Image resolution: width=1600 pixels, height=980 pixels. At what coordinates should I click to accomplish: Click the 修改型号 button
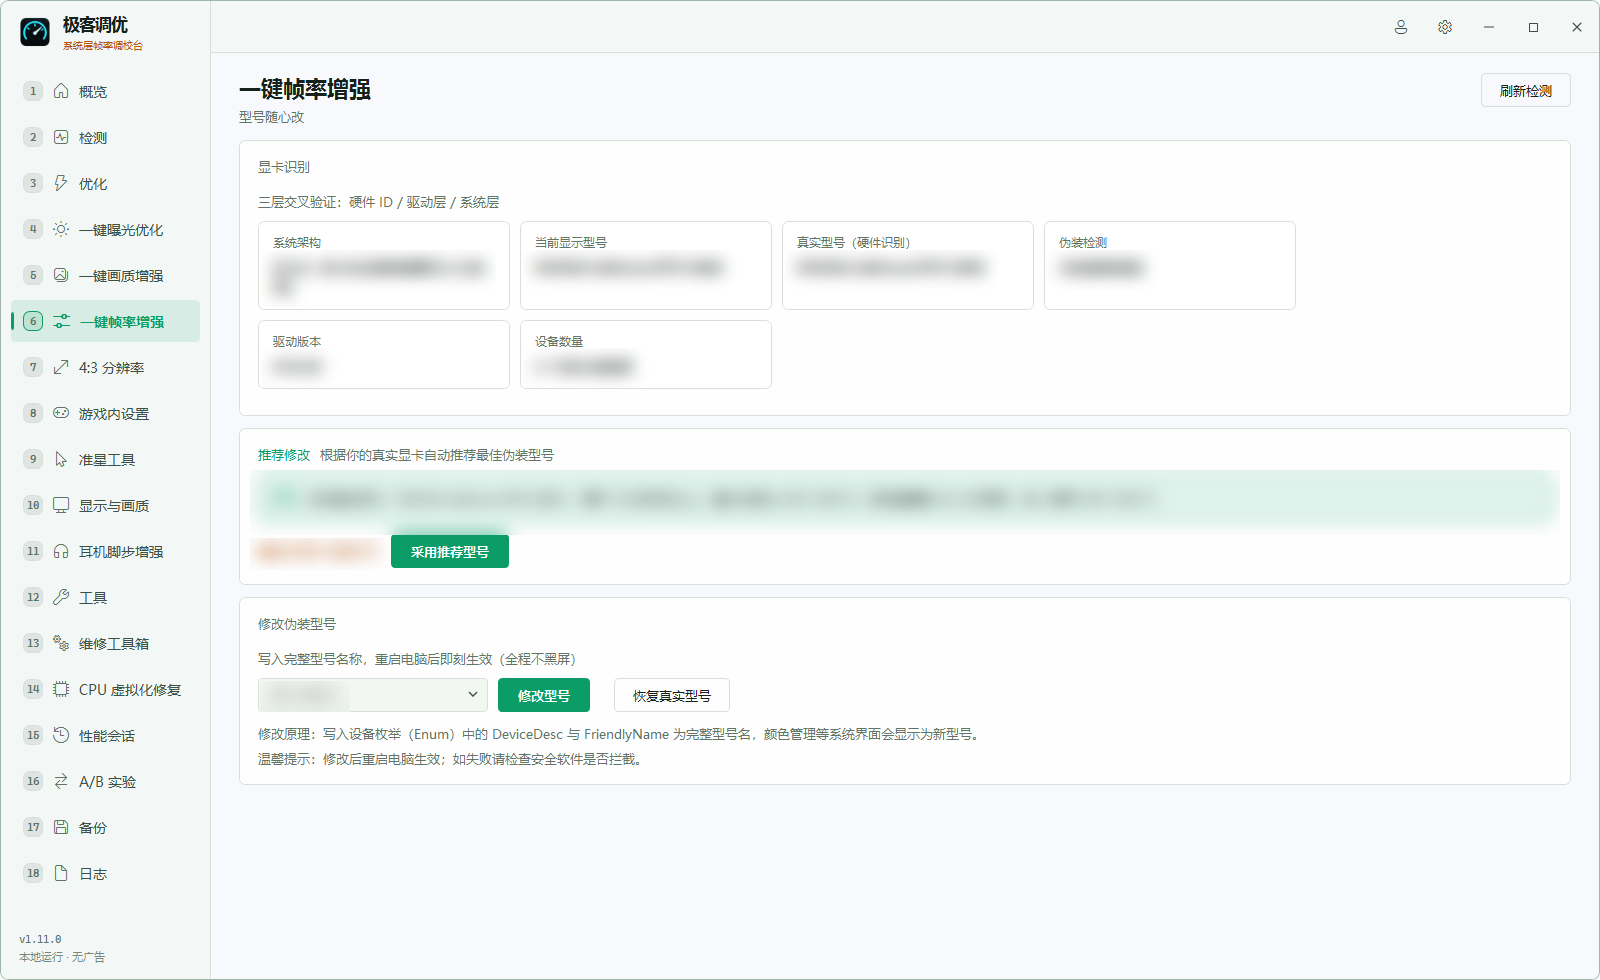point(544,695)
